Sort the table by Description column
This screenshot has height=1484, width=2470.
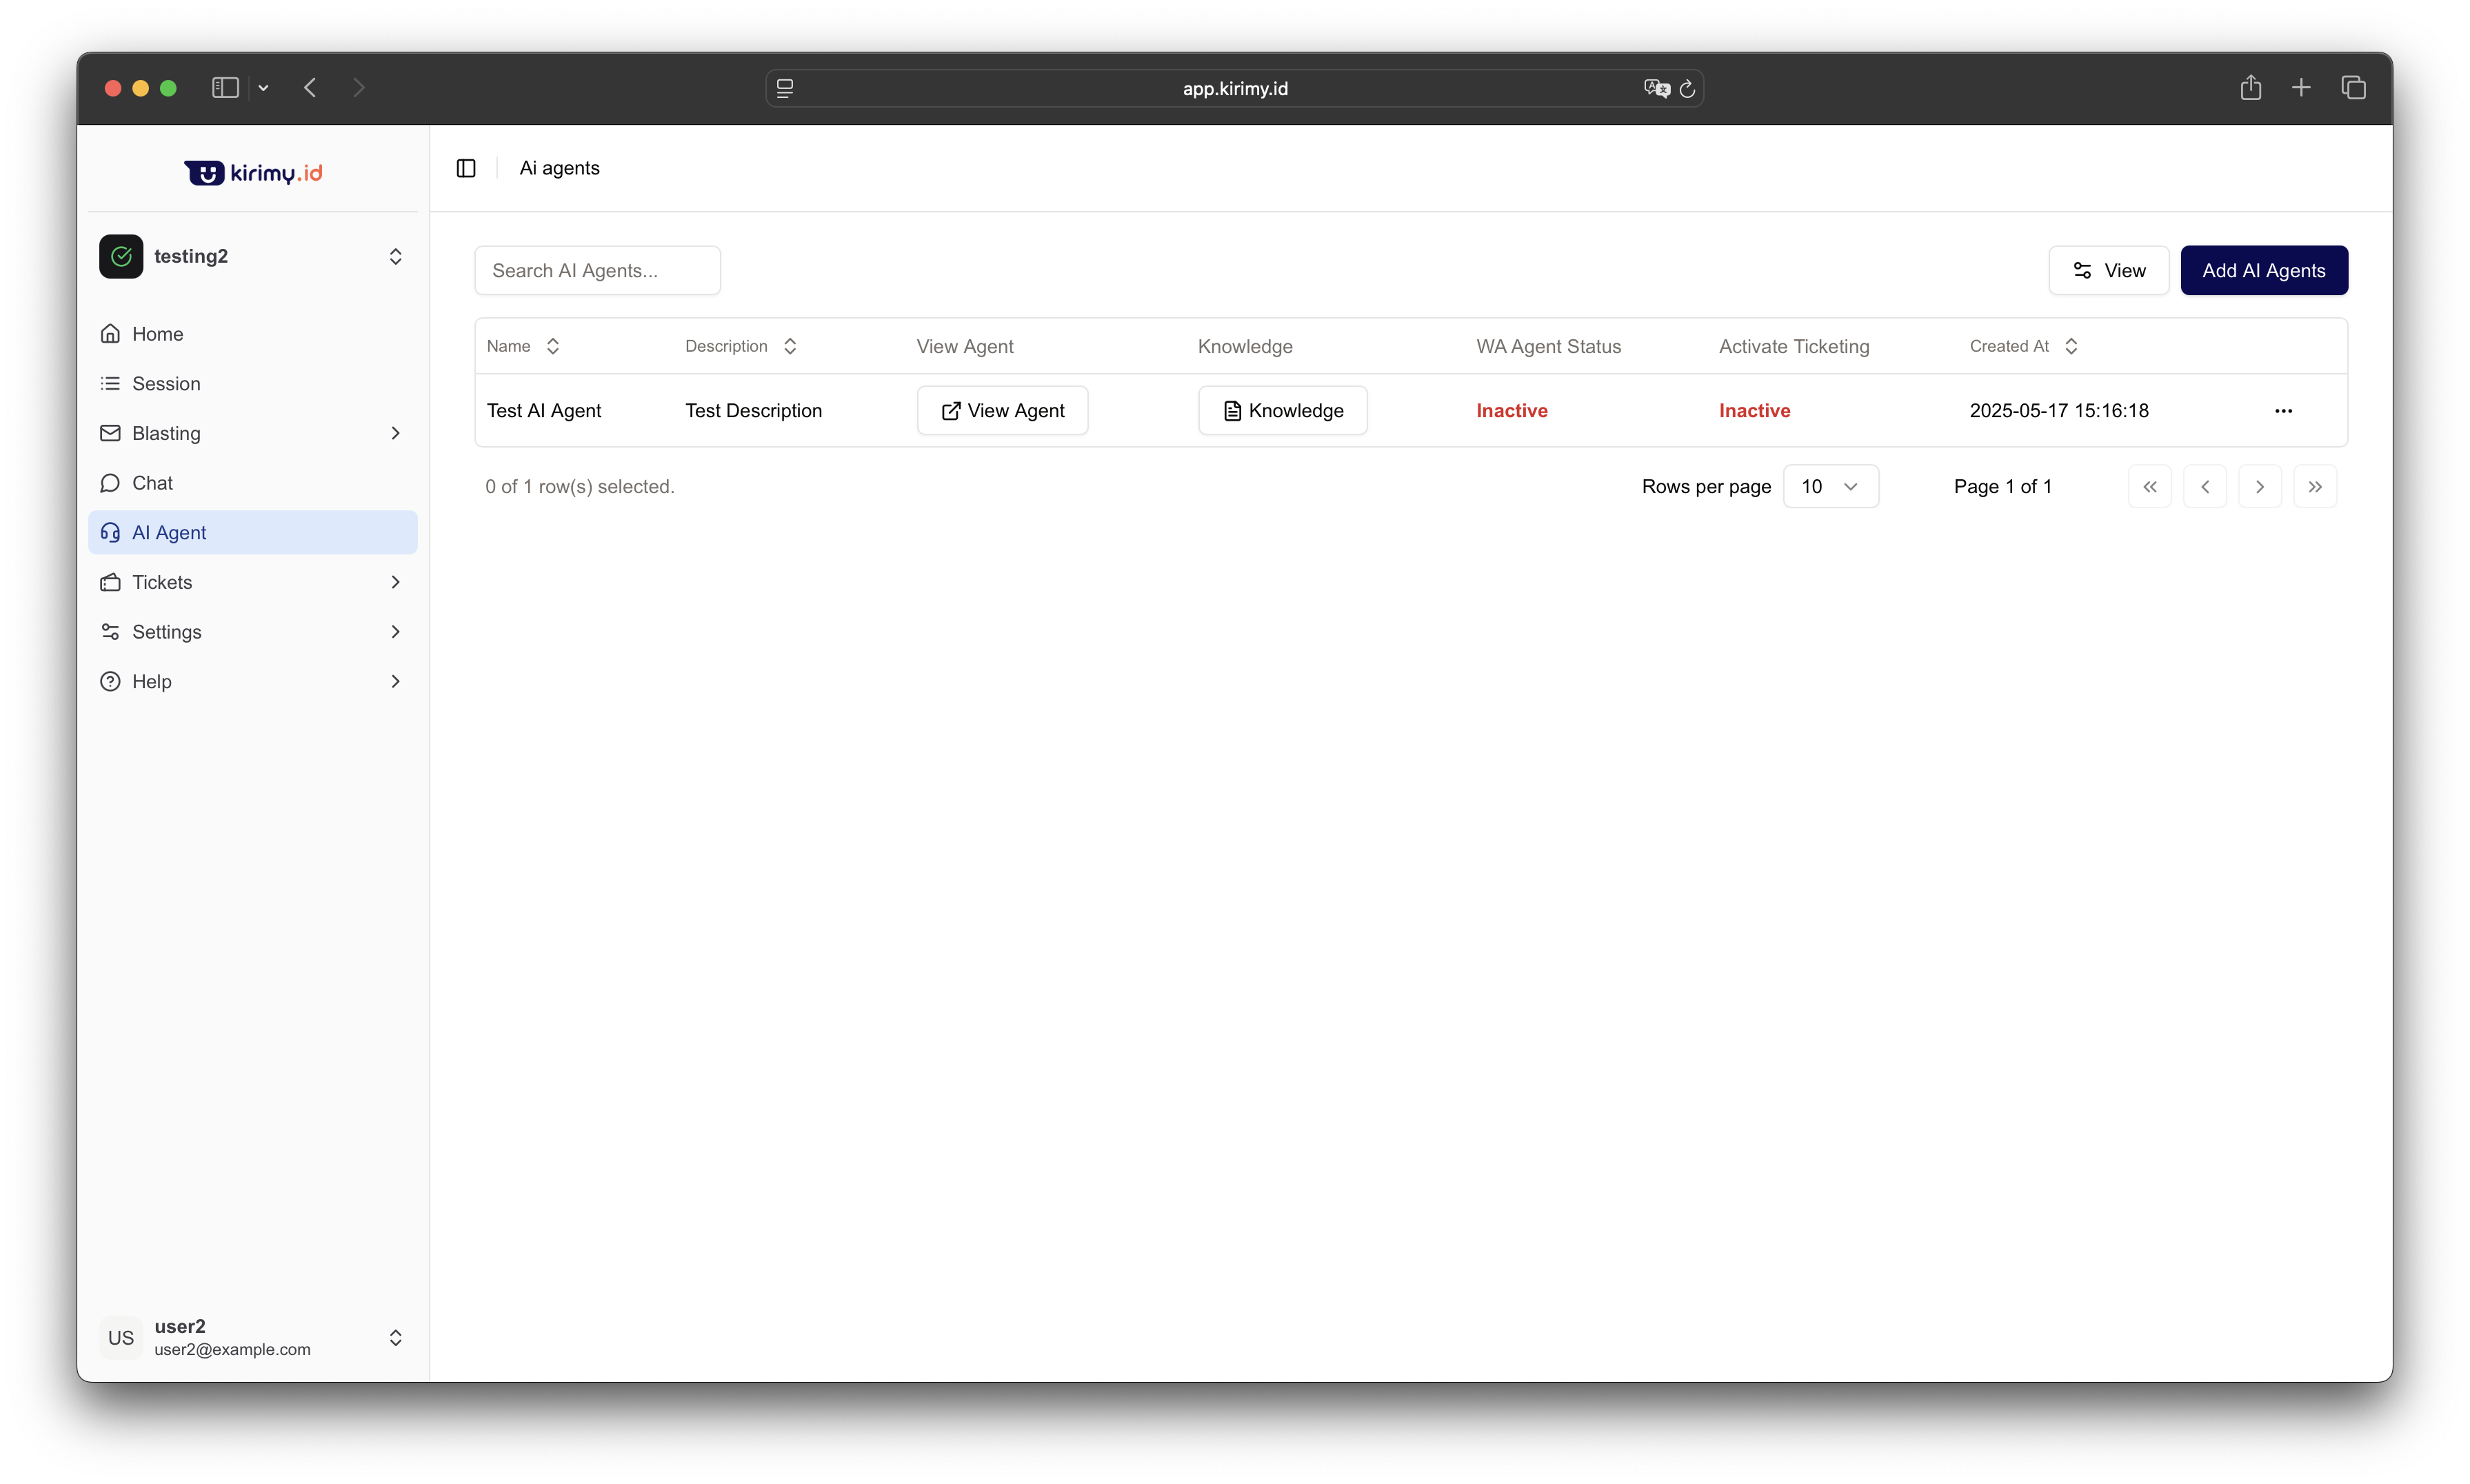tap(740, 346)
